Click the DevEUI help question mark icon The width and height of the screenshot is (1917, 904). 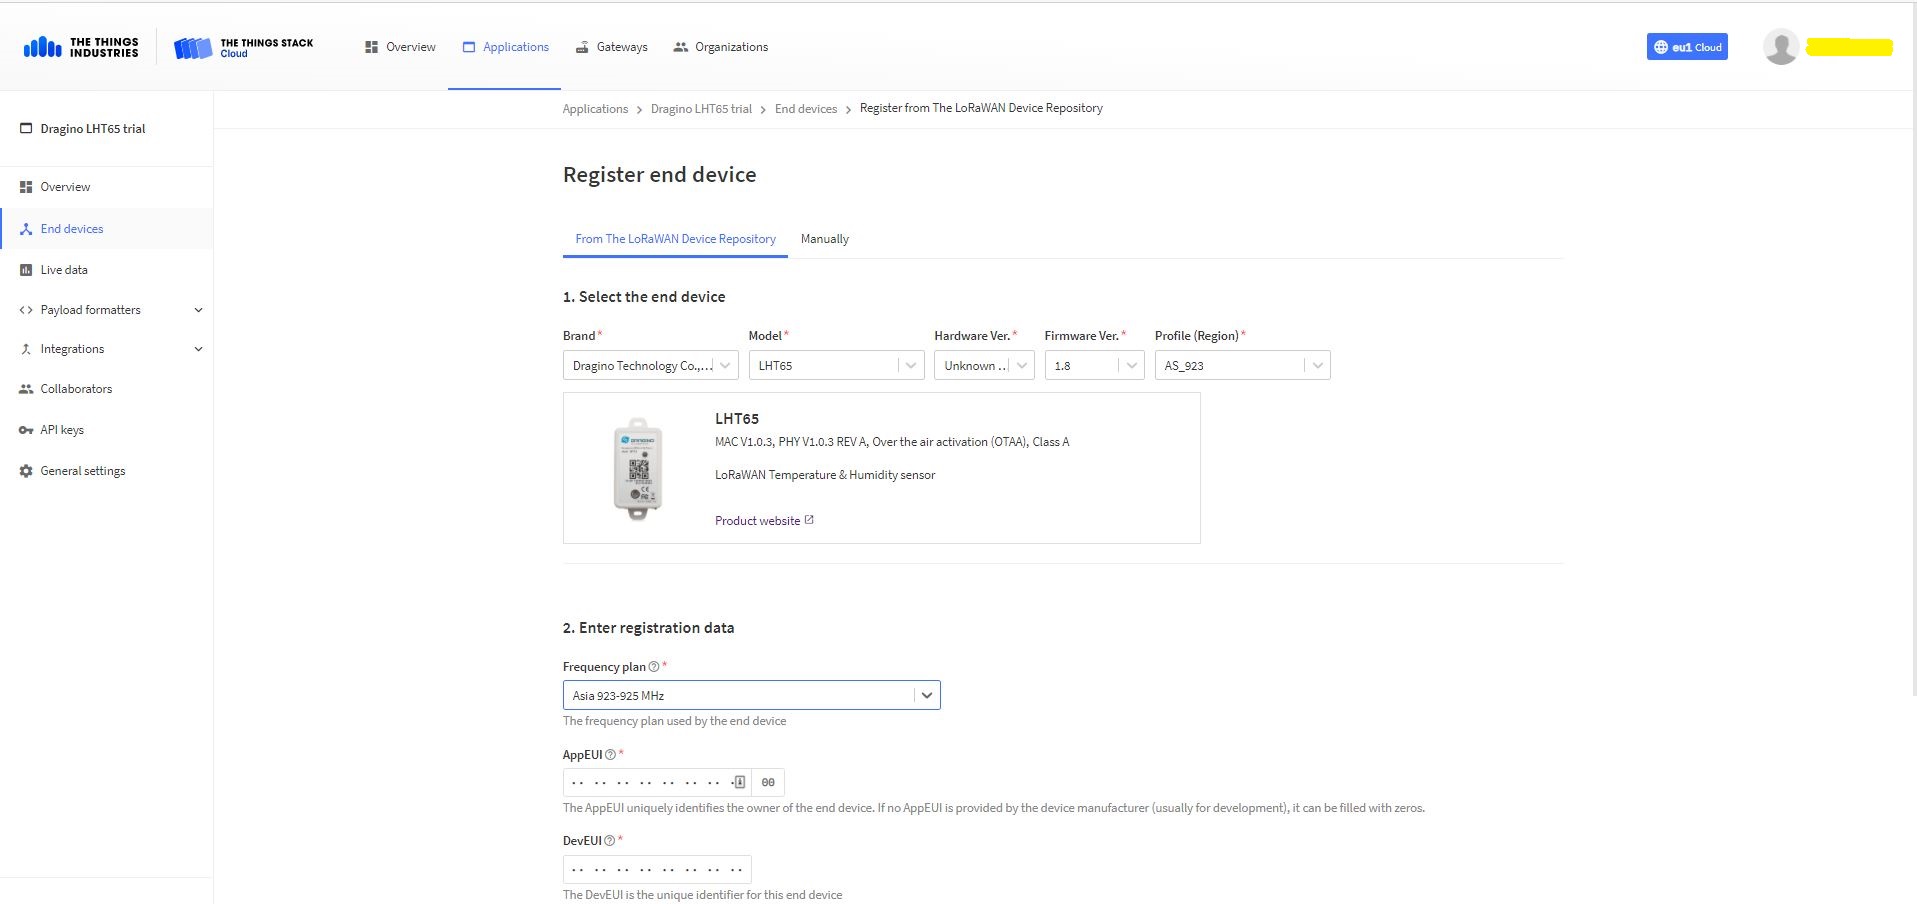pos(609,841)
